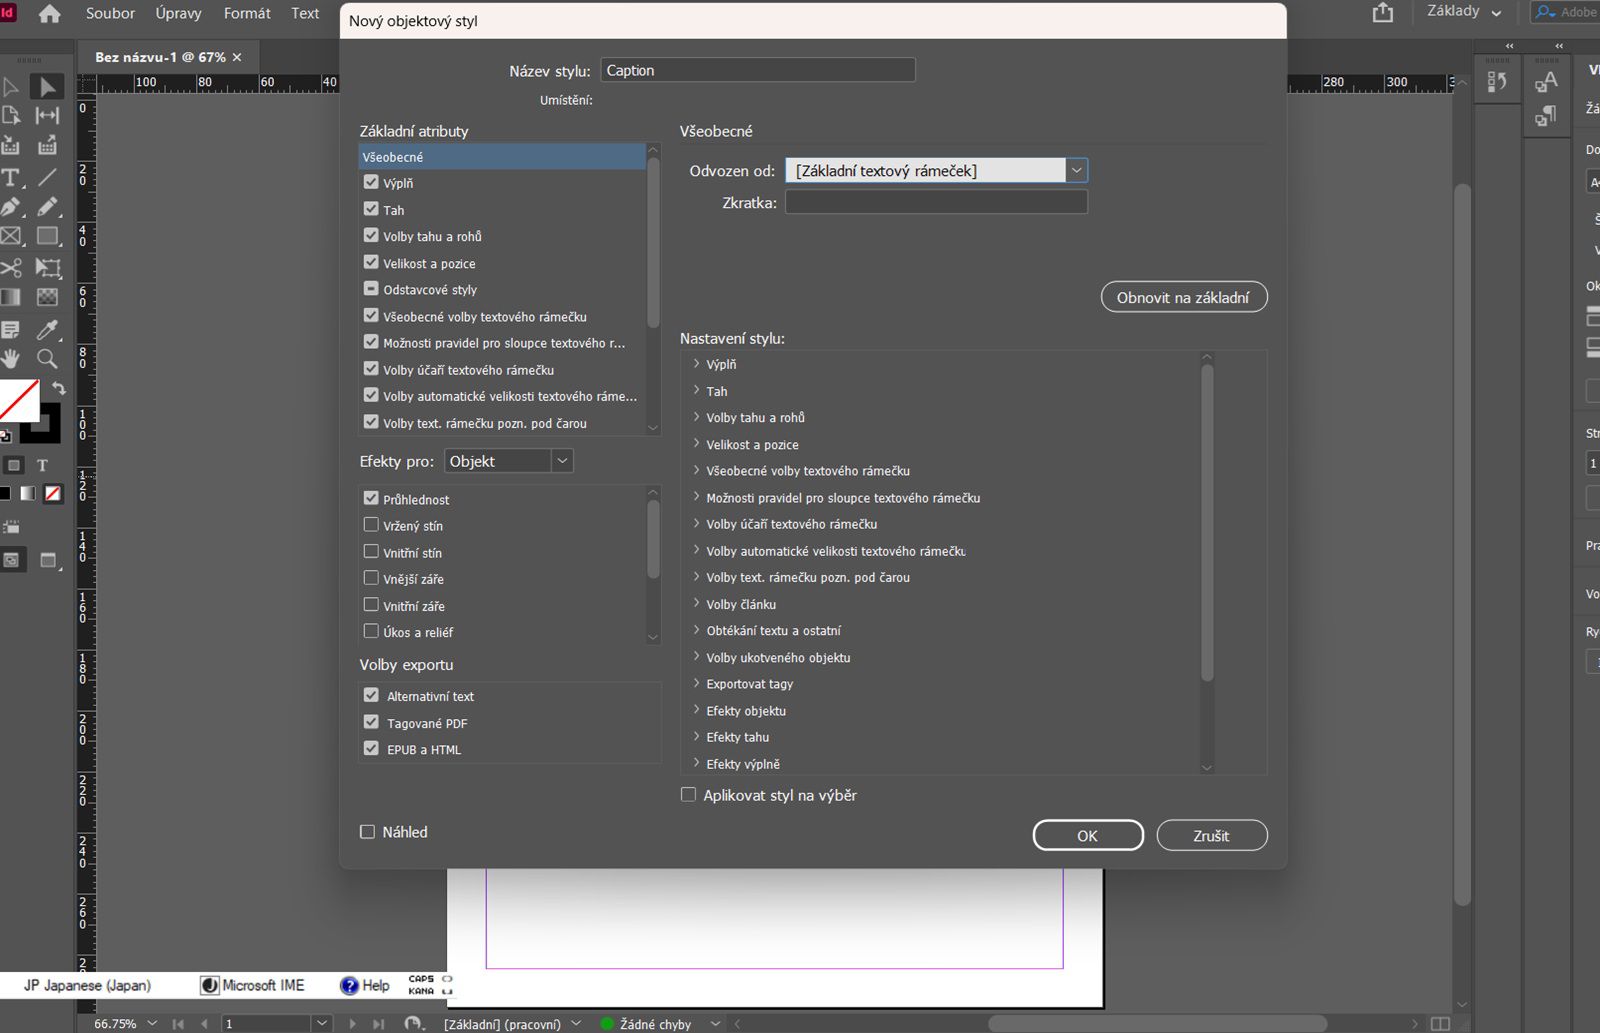Enable the Úkos a reliéf effect
Viewport: 1600px width, 1033px height.
(371, 631)
